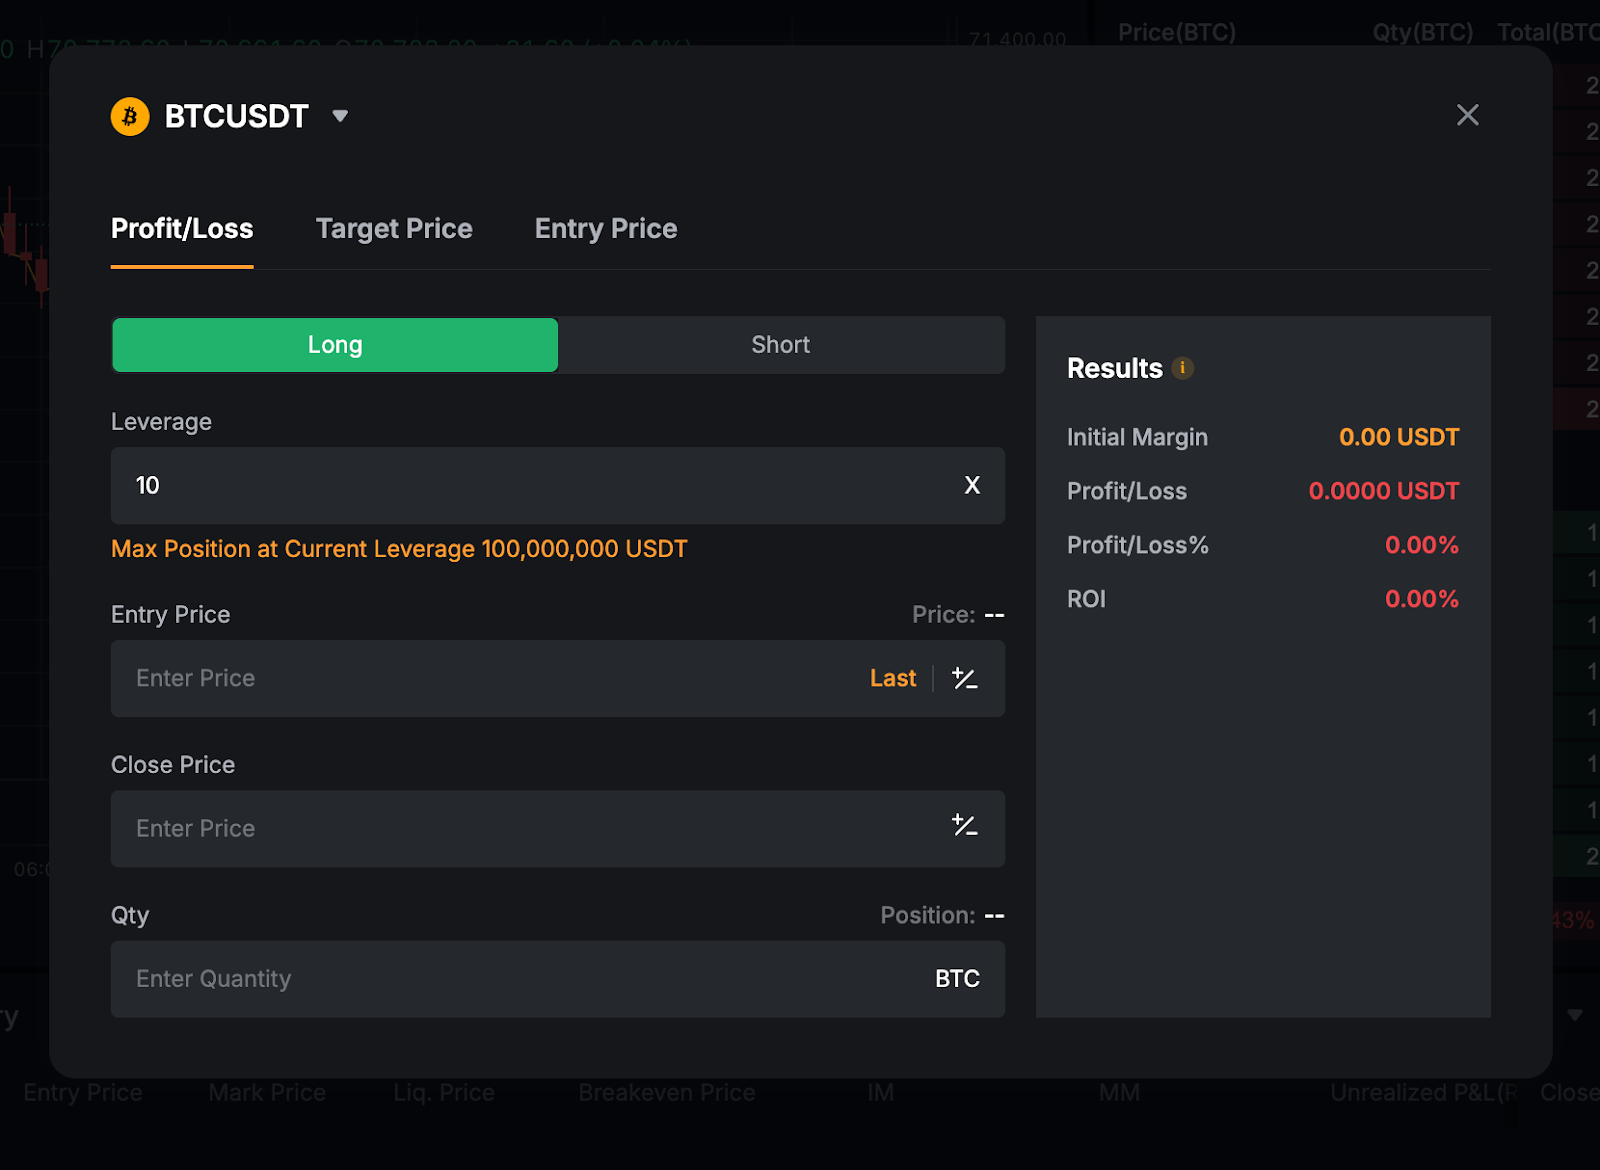Click the Leverage input field
This screenshot has width=1600, height=1170.
click(x=530, y=486)
